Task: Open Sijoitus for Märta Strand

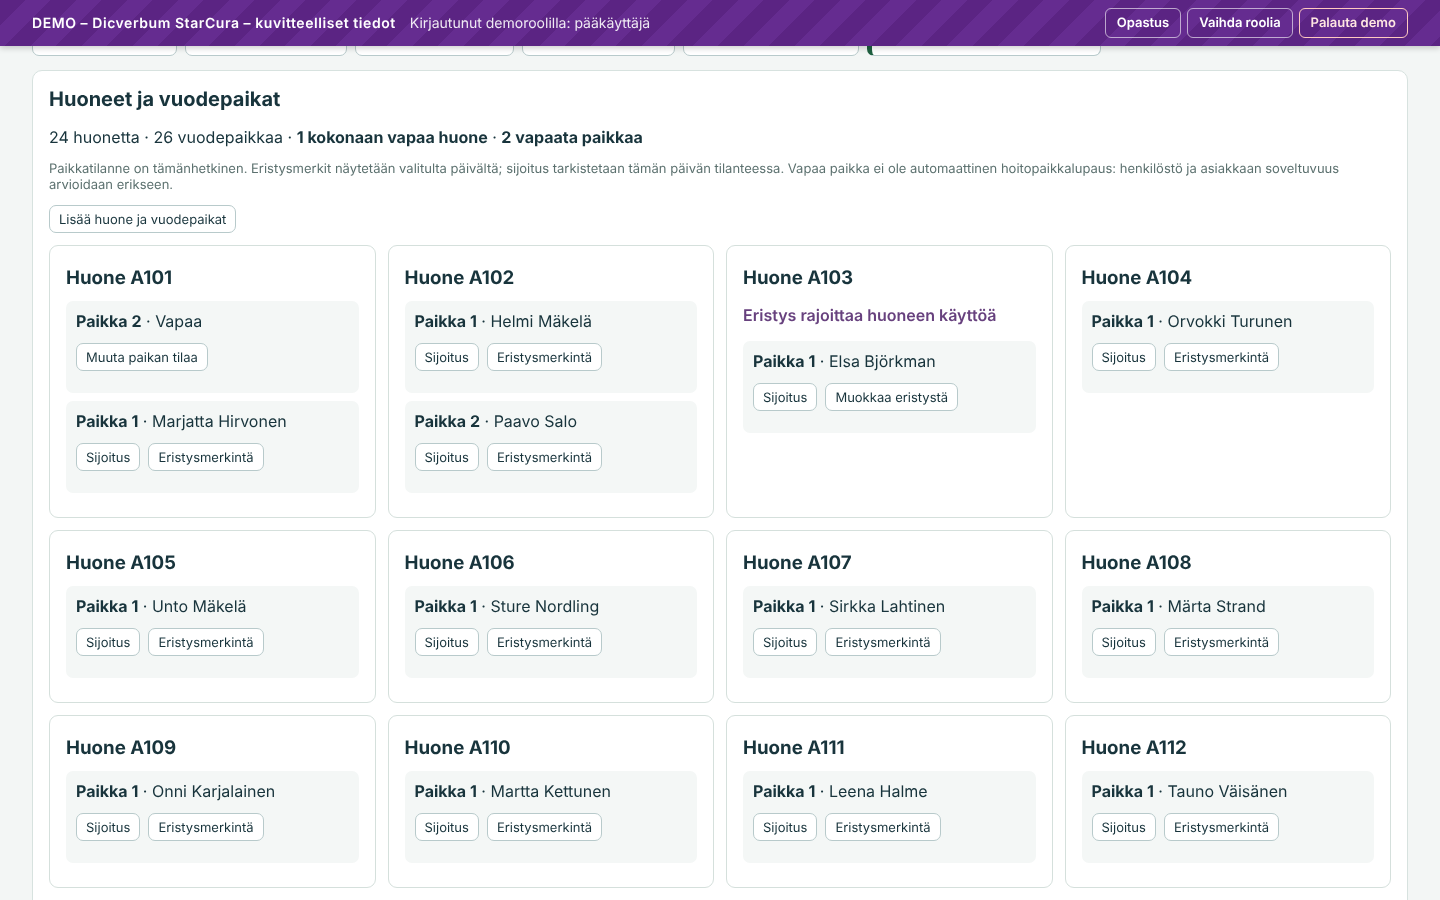Action: [x=1123, y=642]
